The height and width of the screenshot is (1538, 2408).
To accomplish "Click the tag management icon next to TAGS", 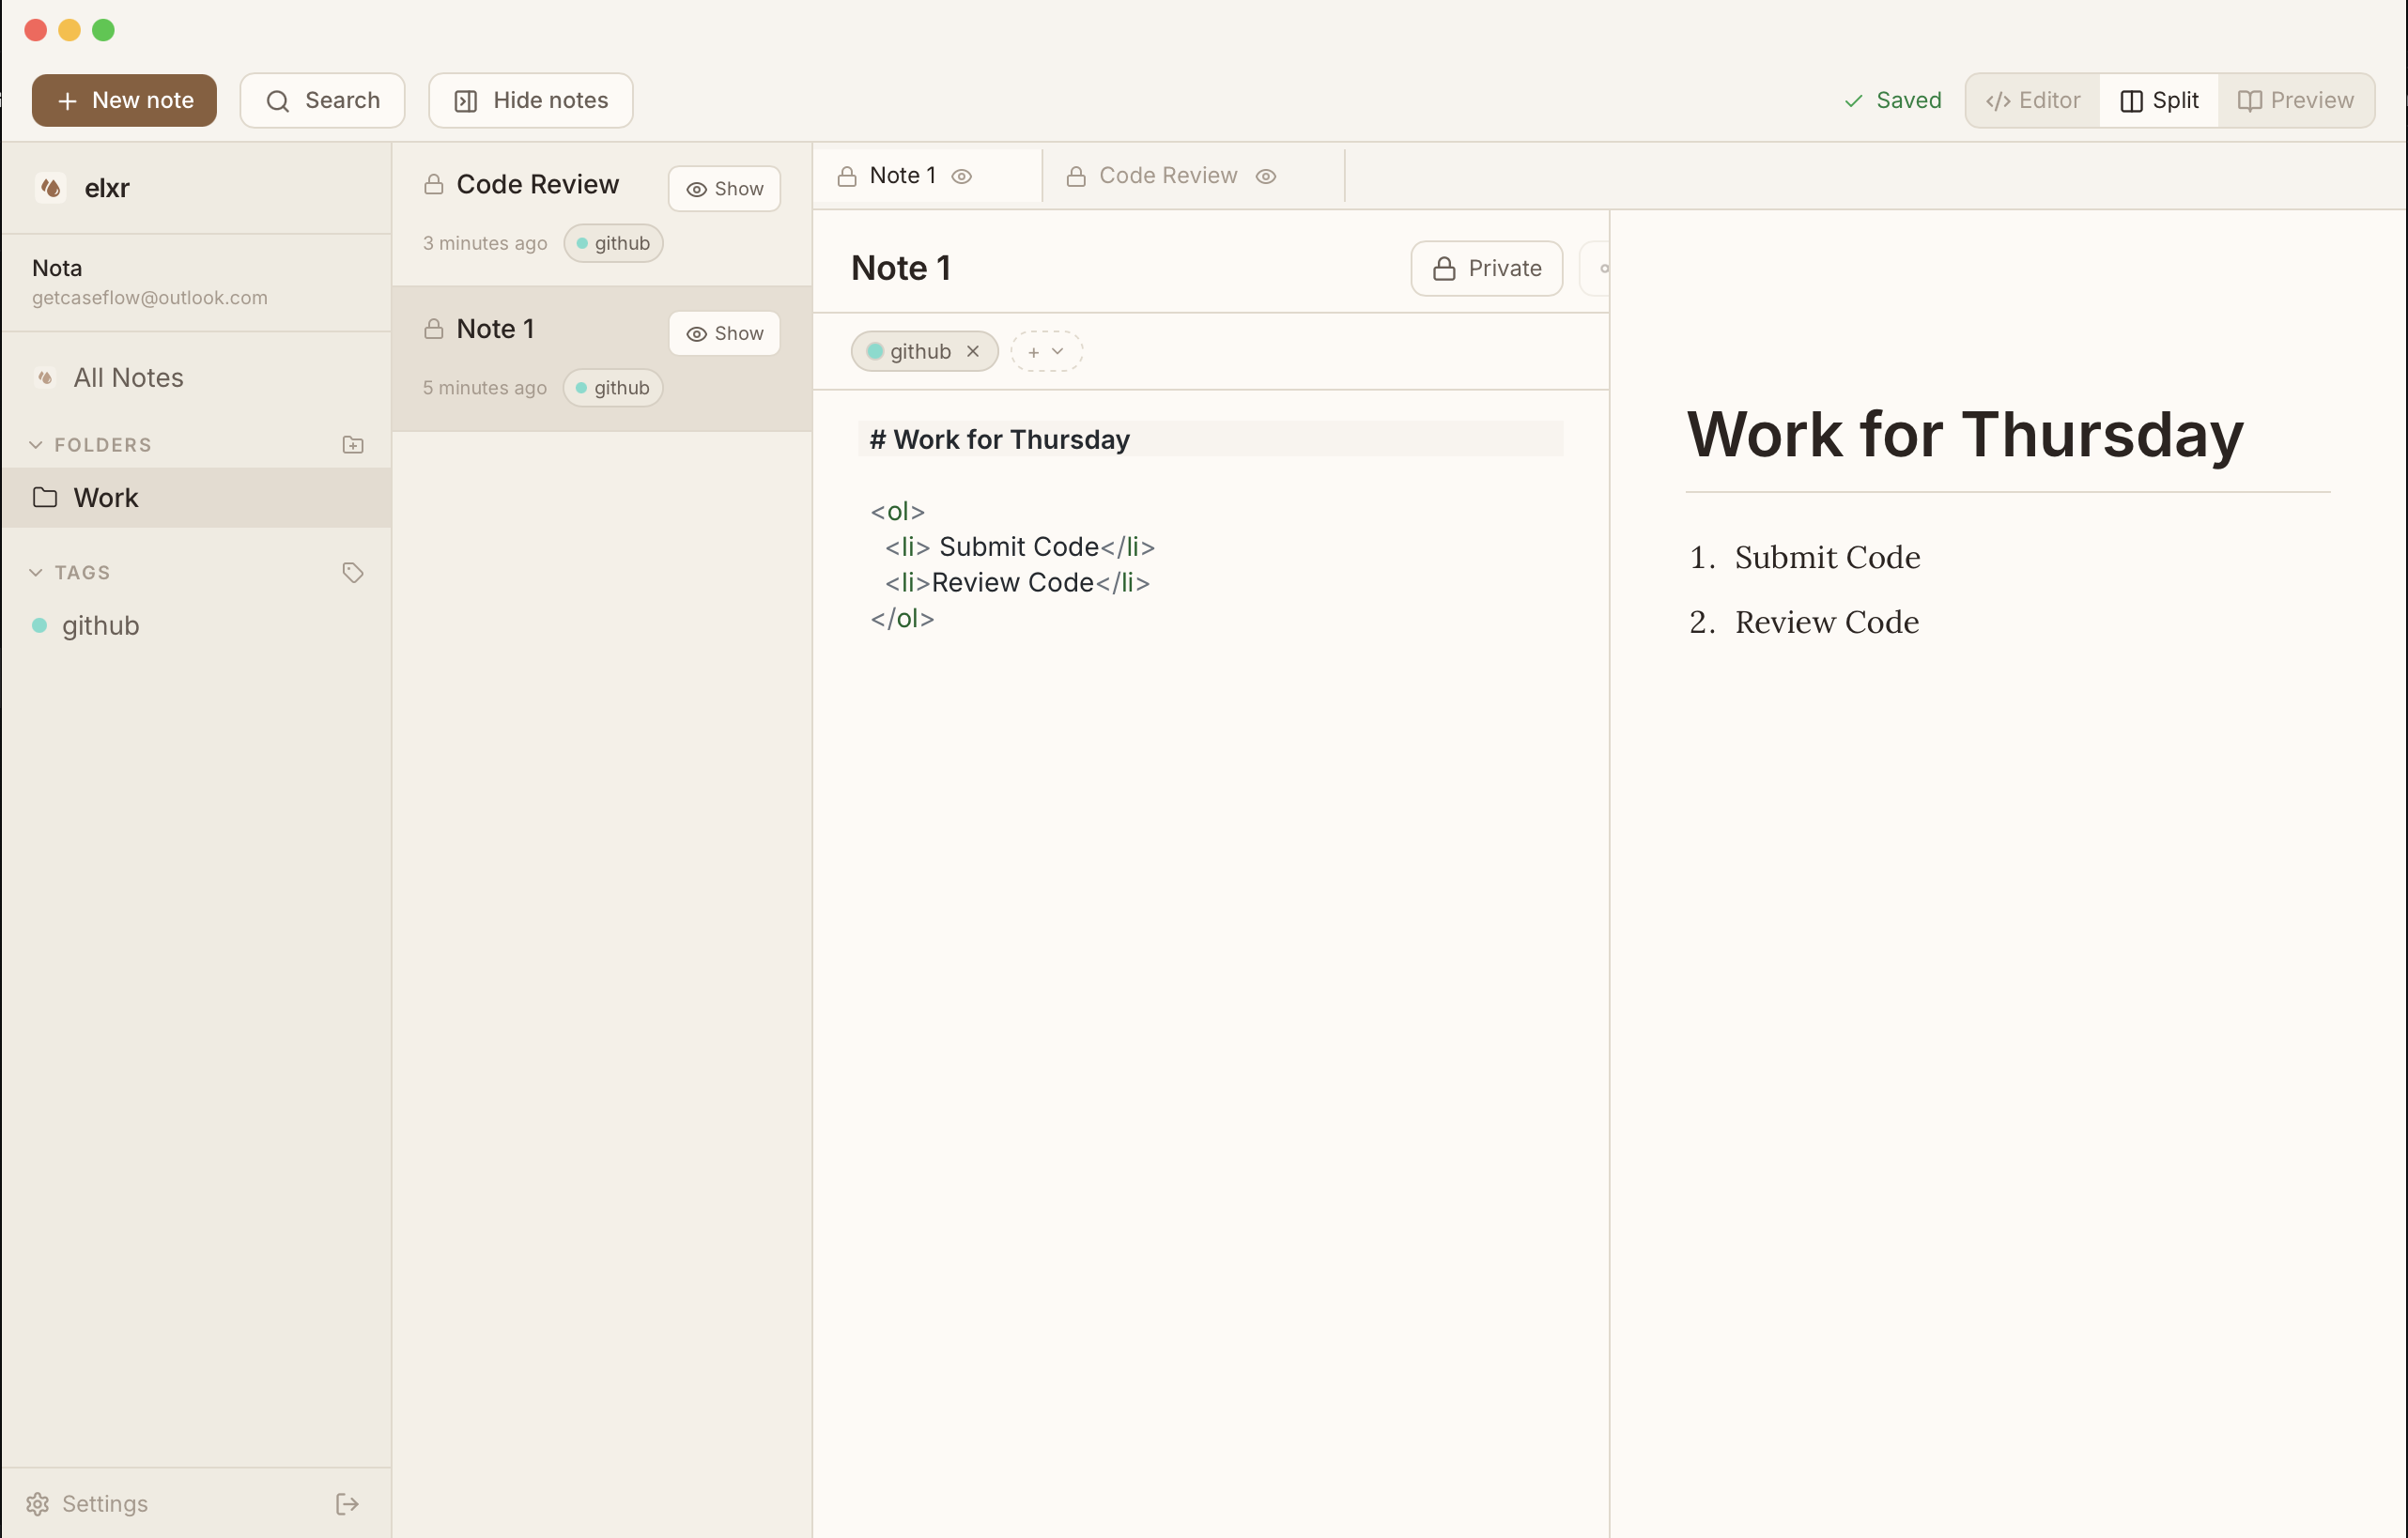I will point(352,572).
